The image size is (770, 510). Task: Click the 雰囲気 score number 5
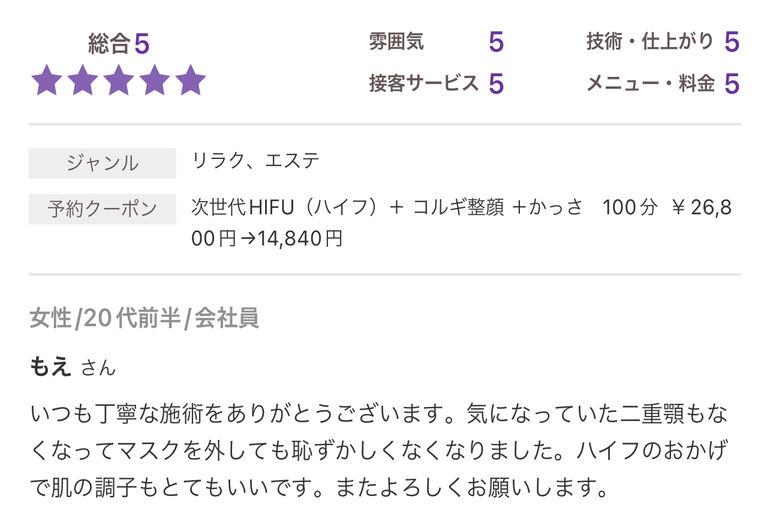point(496,42)
